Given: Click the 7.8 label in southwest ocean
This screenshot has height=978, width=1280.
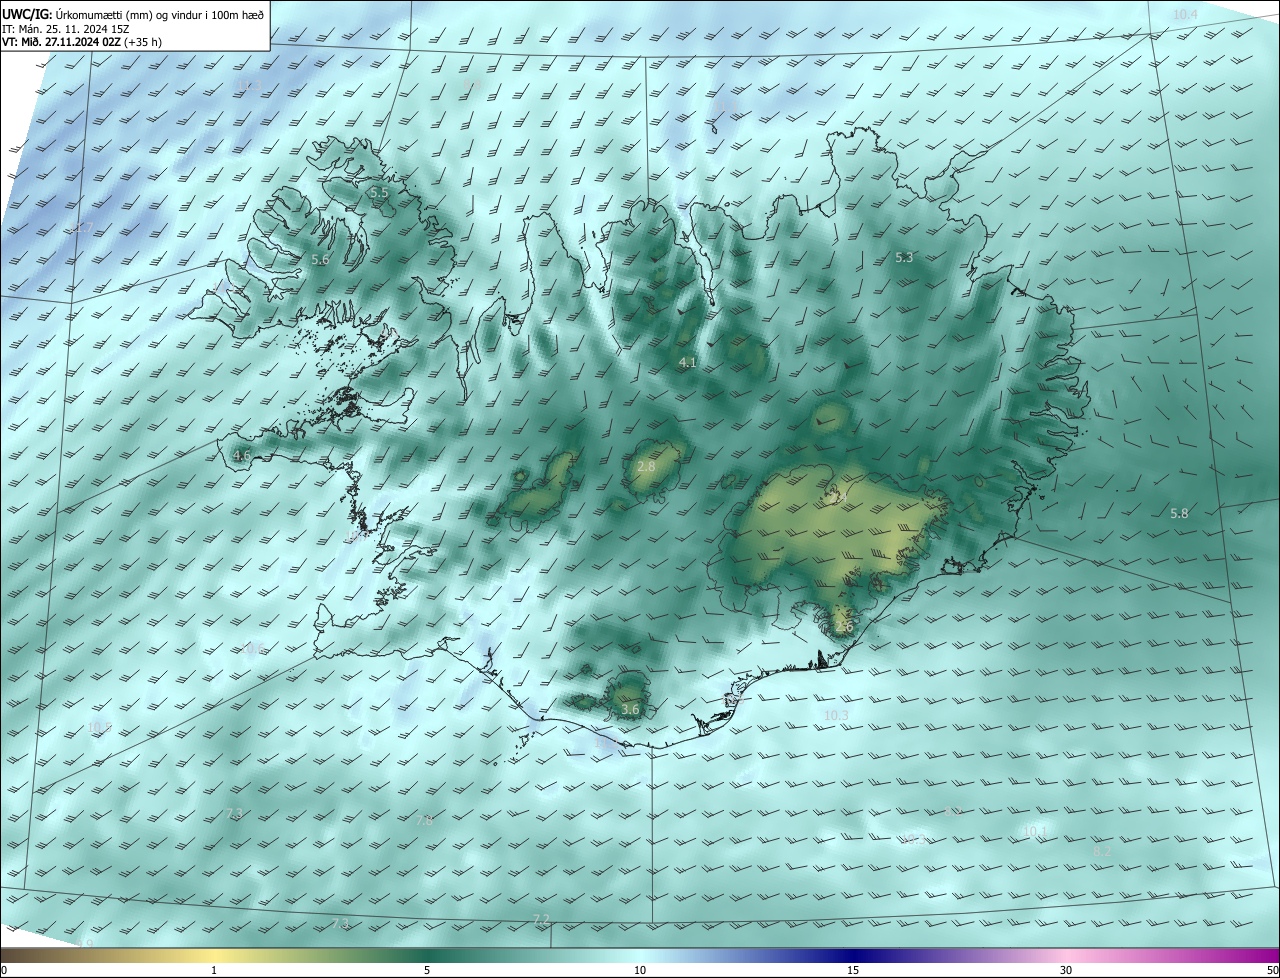Looking at the screenshot, I should (424, 821).
